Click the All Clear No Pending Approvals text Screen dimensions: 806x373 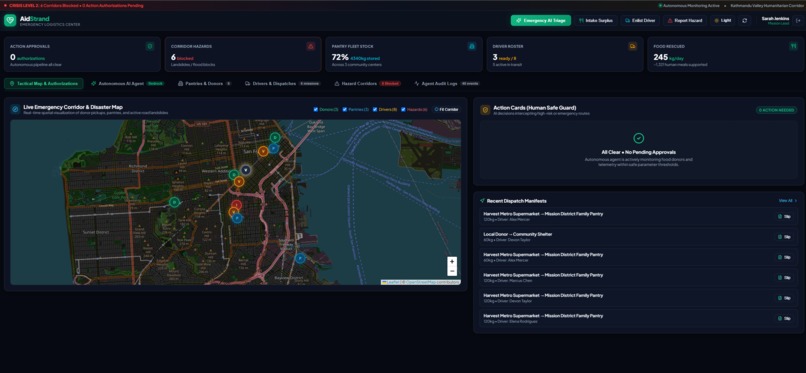point(638,152)
